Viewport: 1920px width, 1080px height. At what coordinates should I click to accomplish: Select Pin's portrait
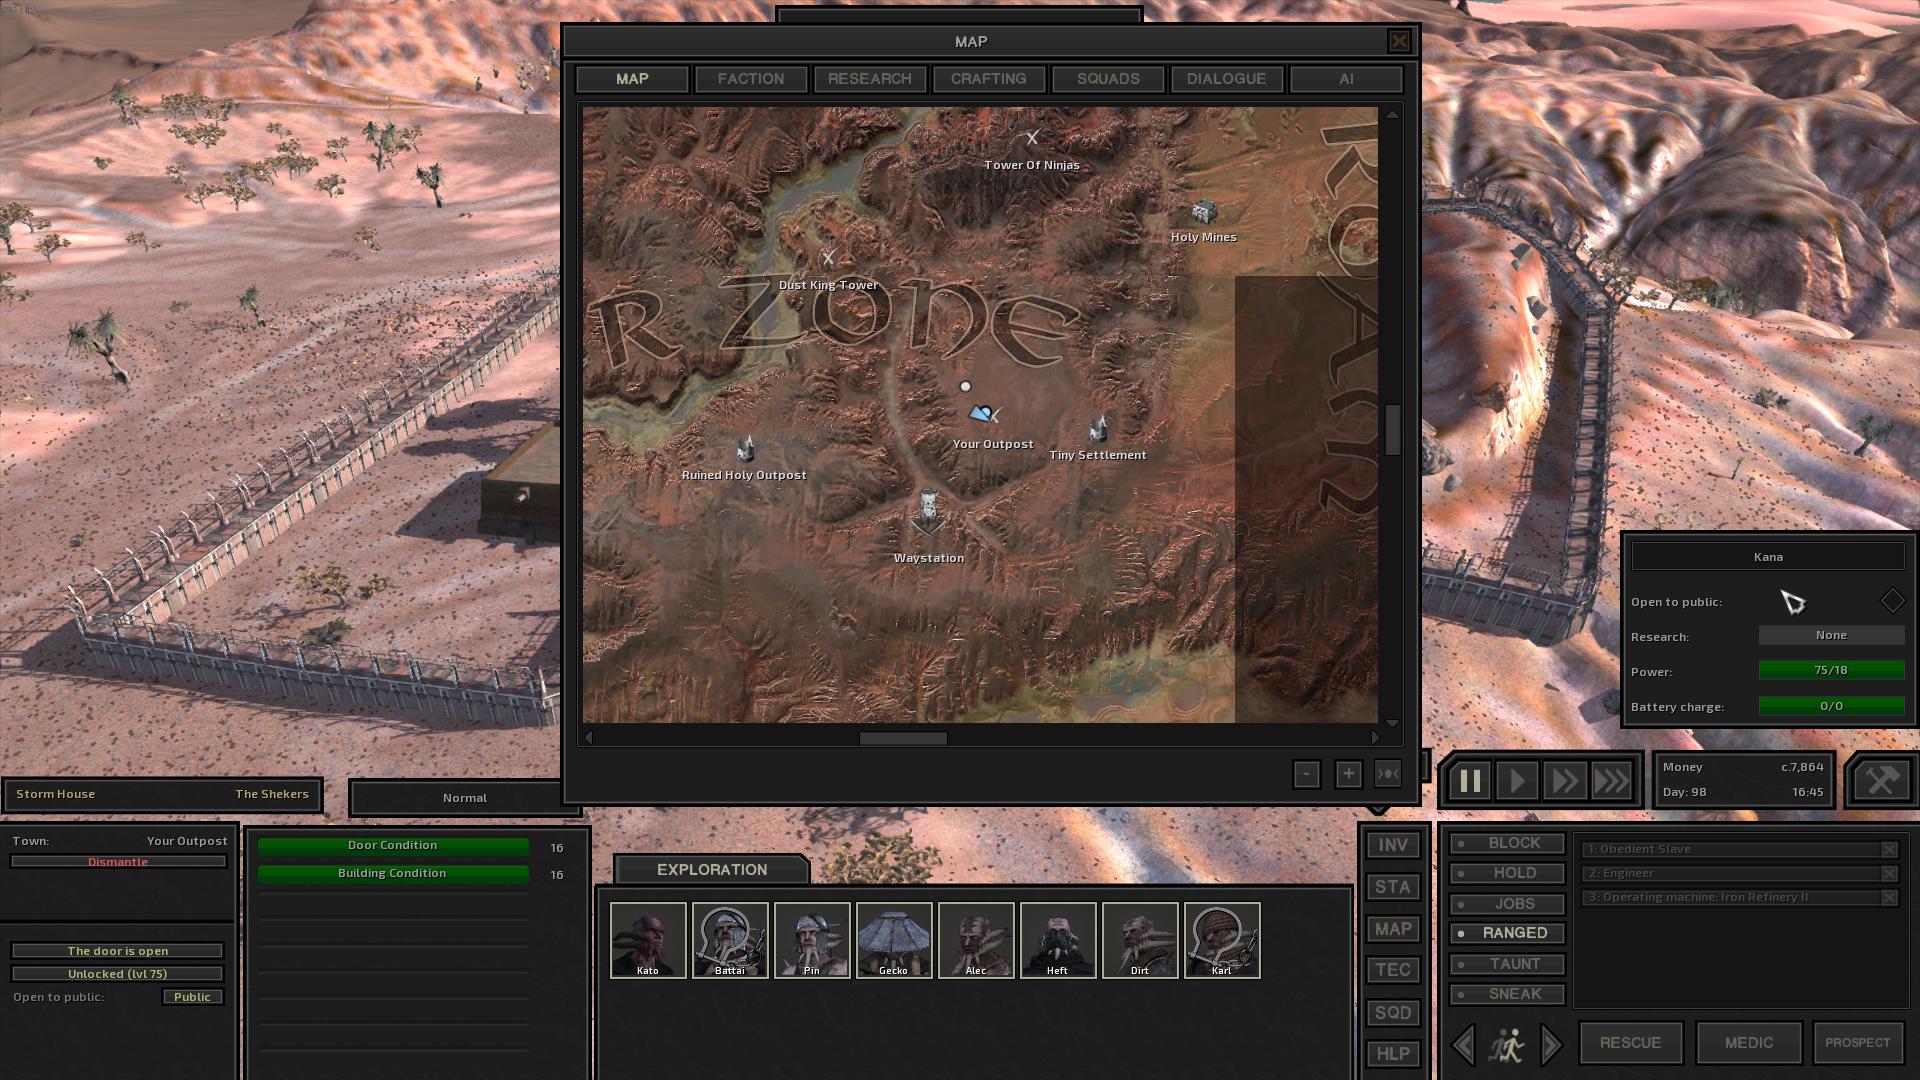[812, 940]
